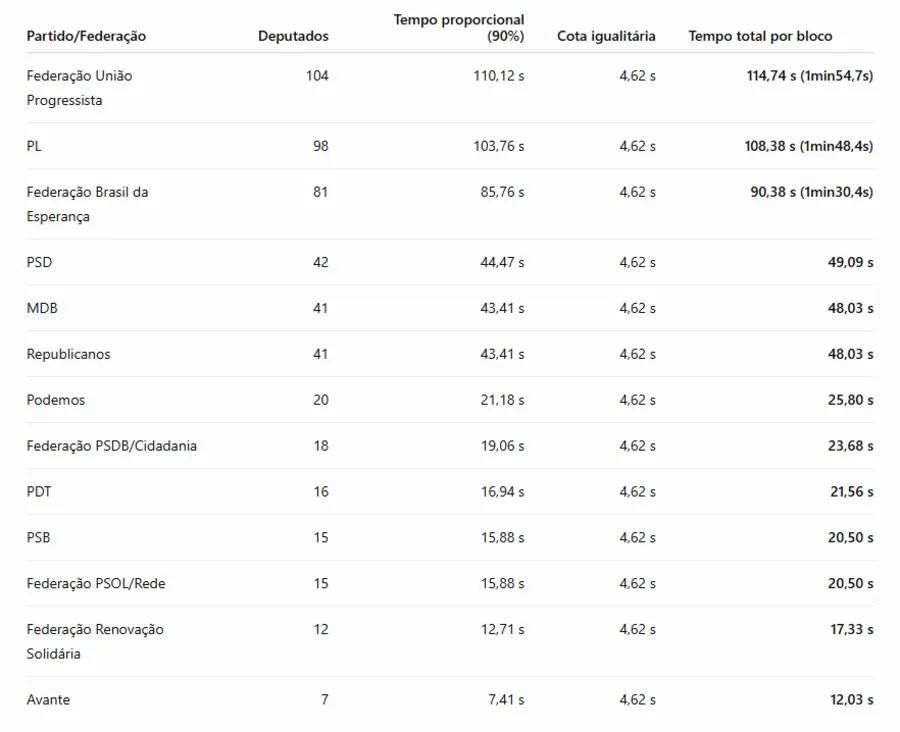Click Federação Brasil da Esperança cell

[x=87, y=204]
